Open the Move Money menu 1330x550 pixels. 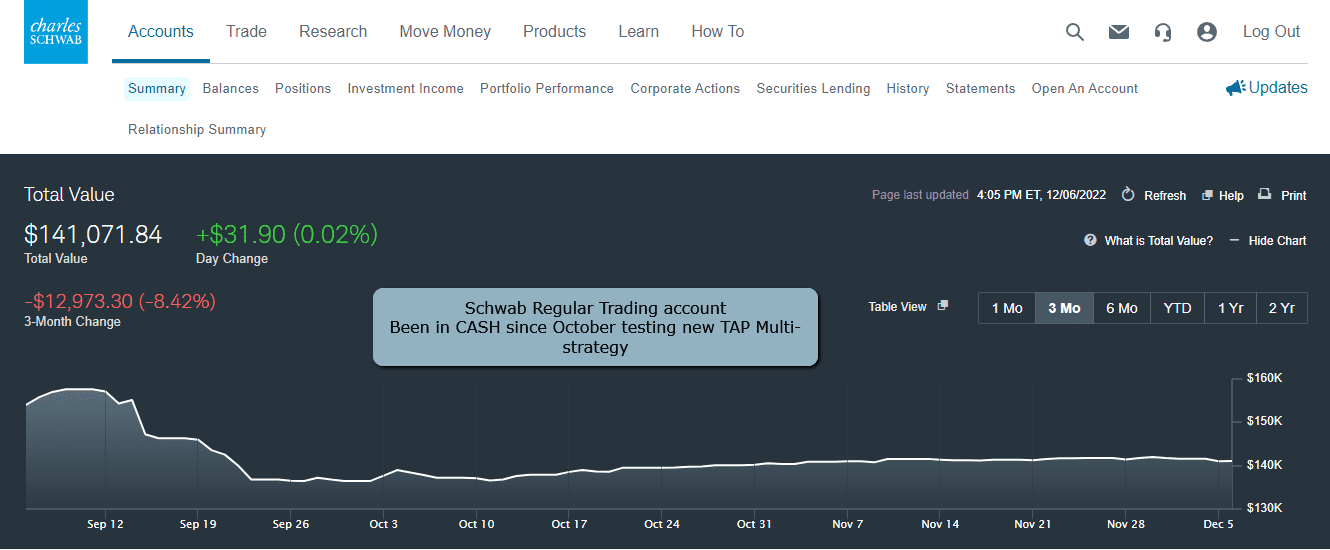pos(445,32)
